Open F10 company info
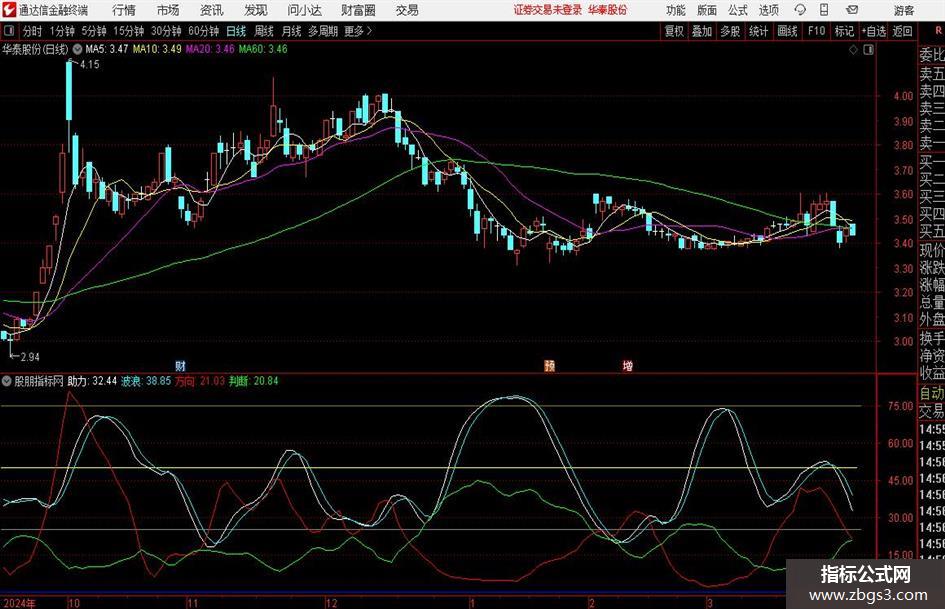945x609 pixels. click(816, 31)
